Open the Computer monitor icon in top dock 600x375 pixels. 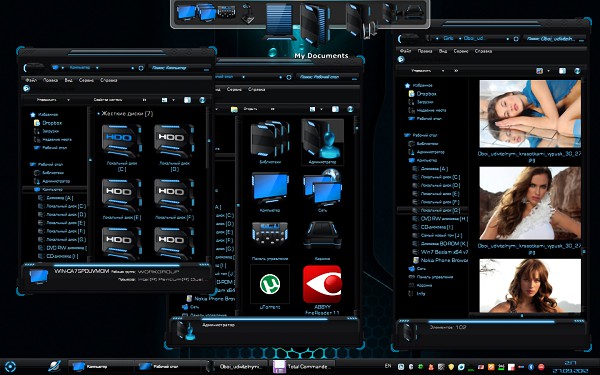tap(186, 13)
